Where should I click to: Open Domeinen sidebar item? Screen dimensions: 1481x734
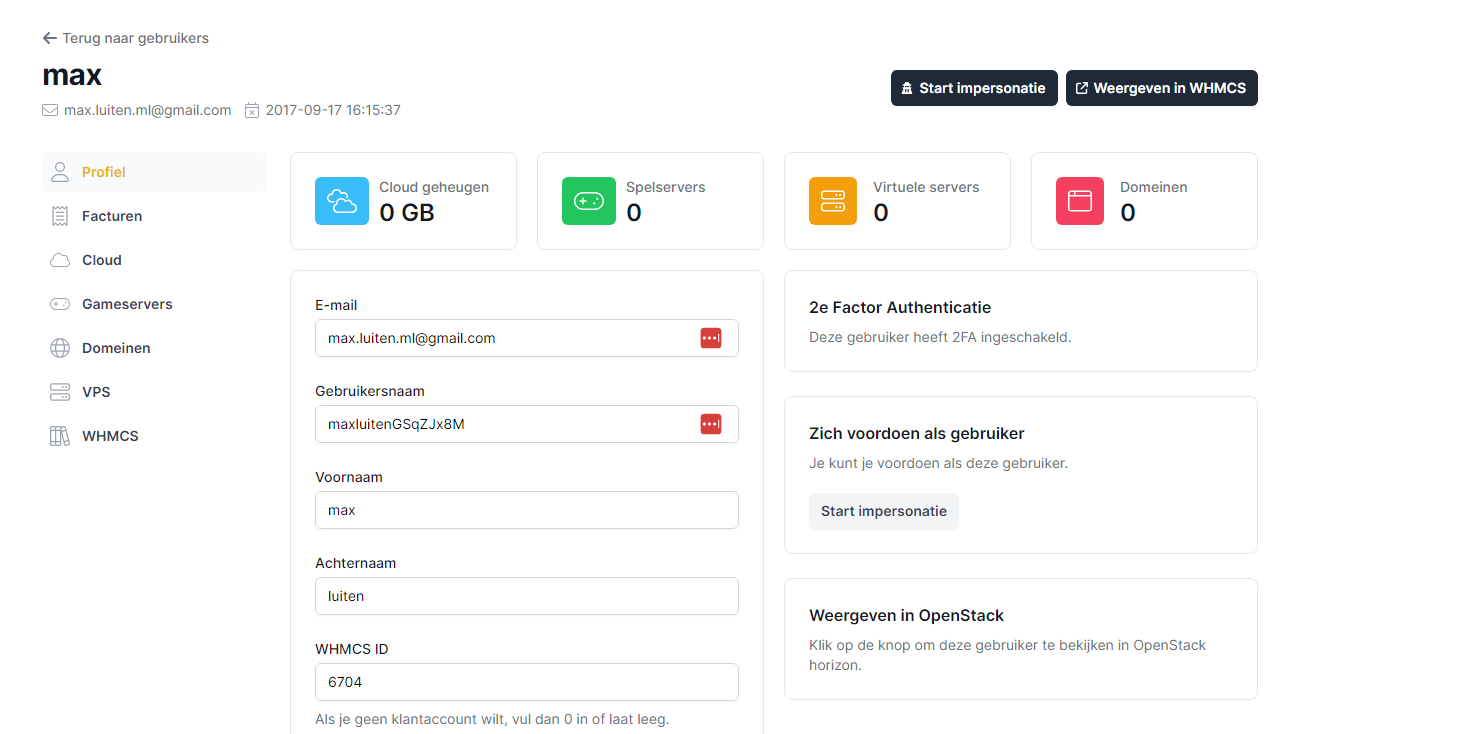point(115,348)
